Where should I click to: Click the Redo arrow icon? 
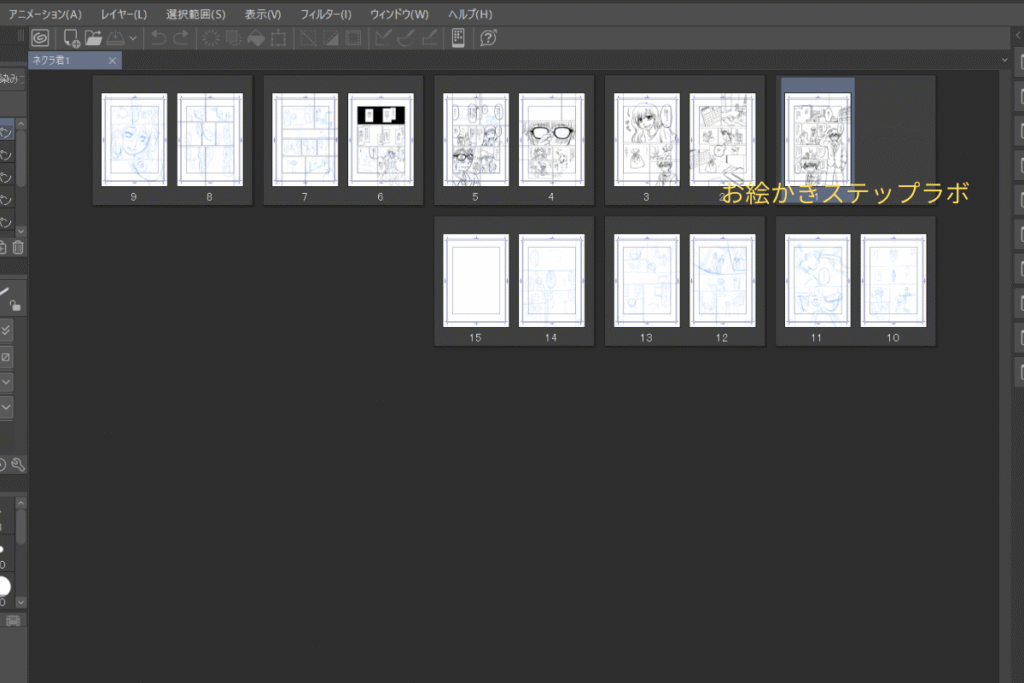pos(181,38)
